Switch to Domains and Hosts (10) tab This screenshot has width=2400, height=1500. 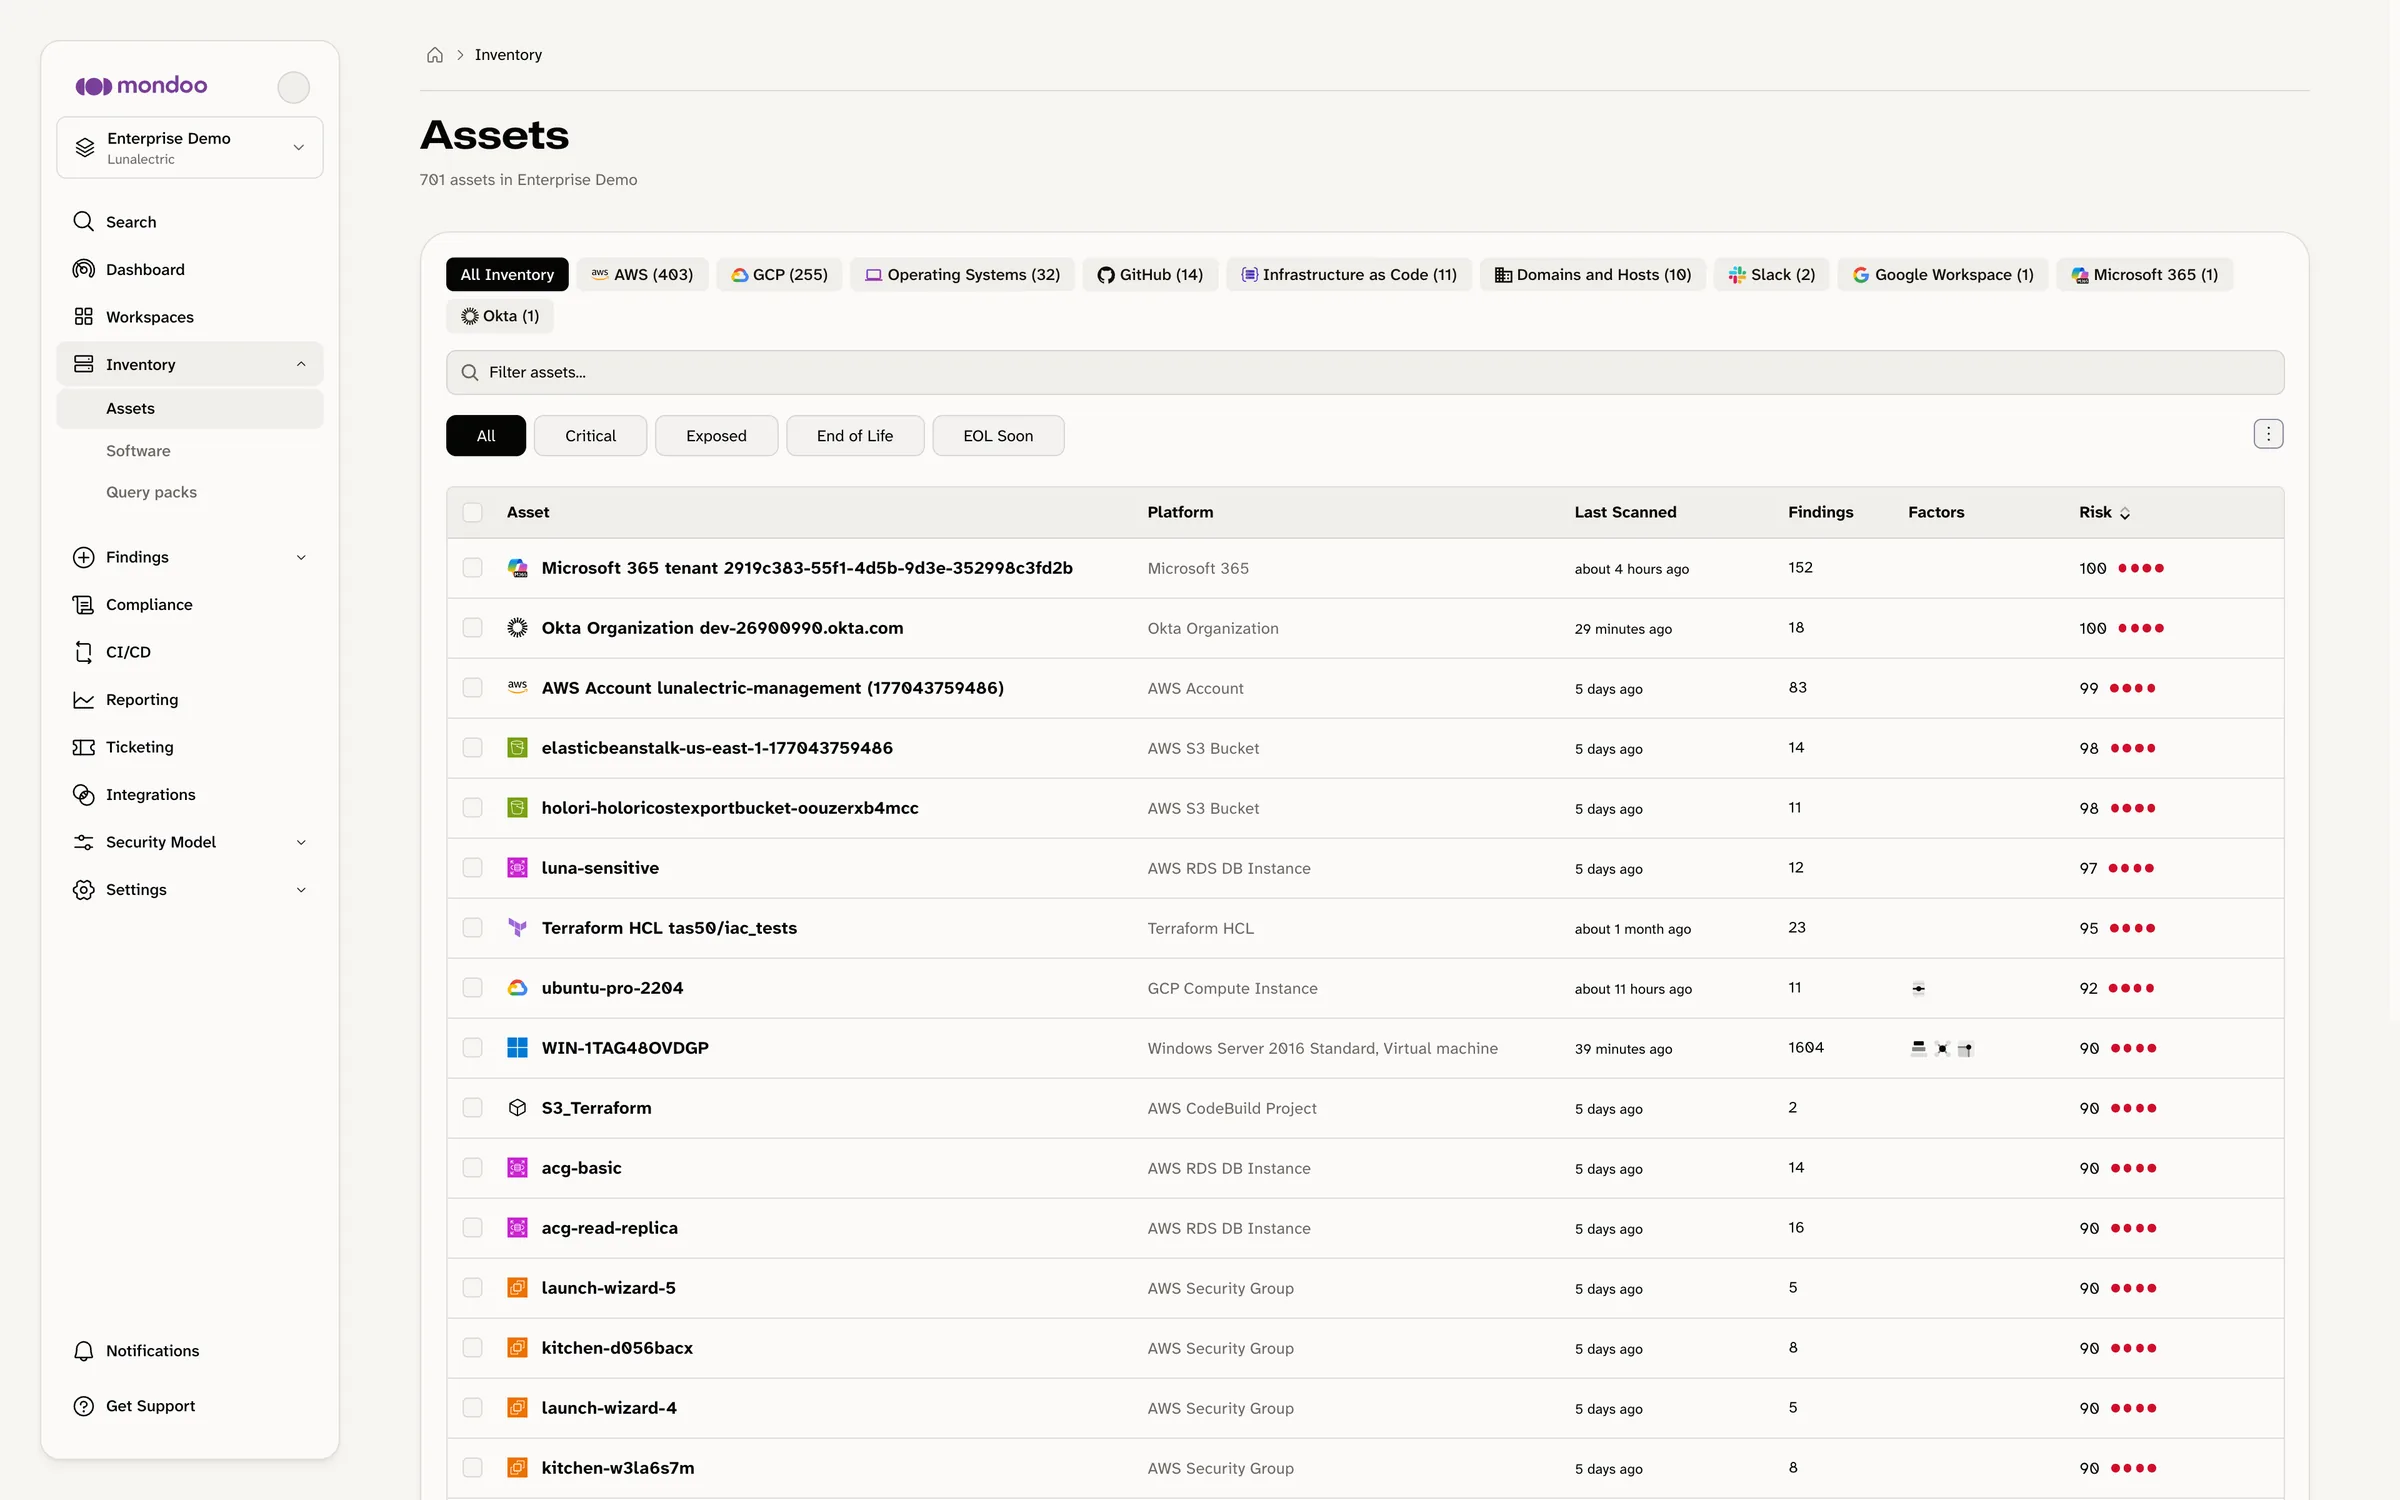[x=1593, y=274]
